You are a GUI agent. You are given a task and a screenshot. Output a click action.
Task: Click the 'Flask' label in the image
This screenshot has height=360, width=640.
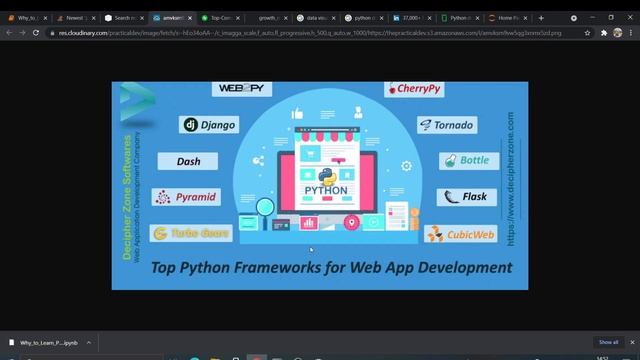[x=467, y=197]
